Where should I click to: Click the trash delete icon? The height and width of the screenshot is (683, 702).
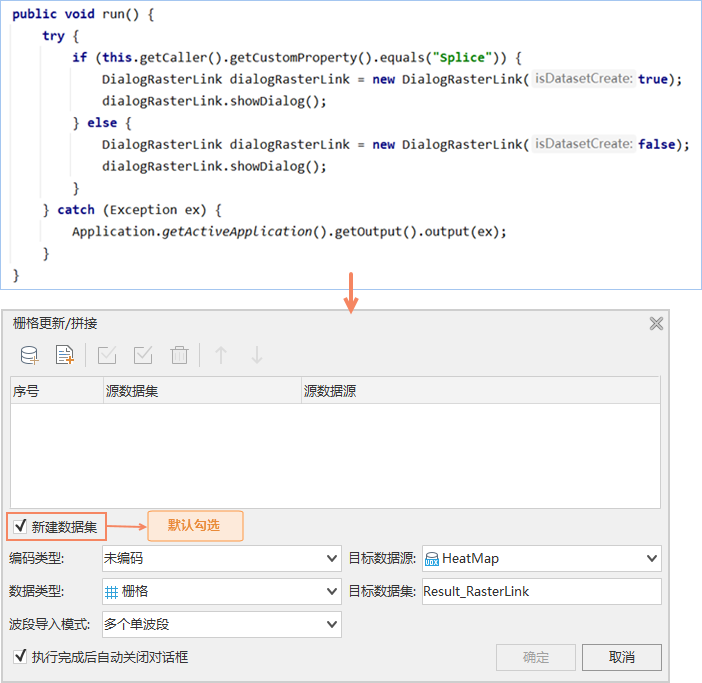point(179,355)
